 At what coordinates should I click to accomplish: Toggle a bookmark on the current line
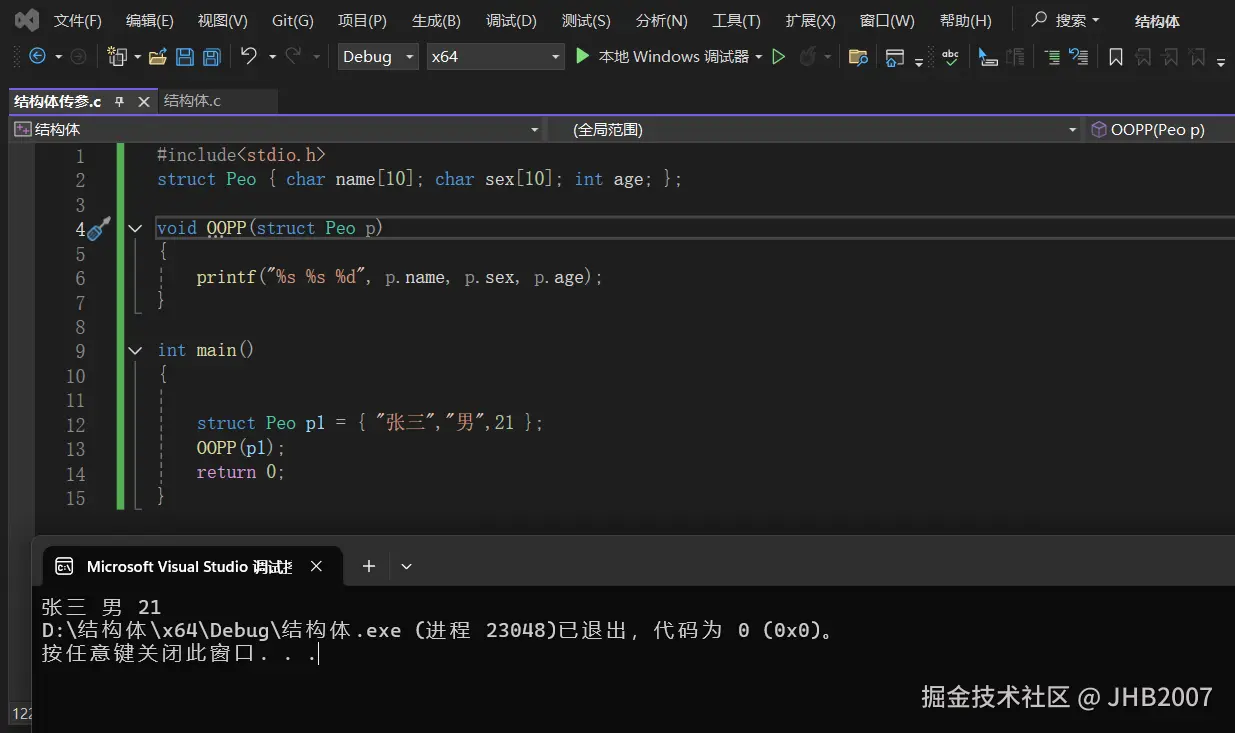[1116, 57]
